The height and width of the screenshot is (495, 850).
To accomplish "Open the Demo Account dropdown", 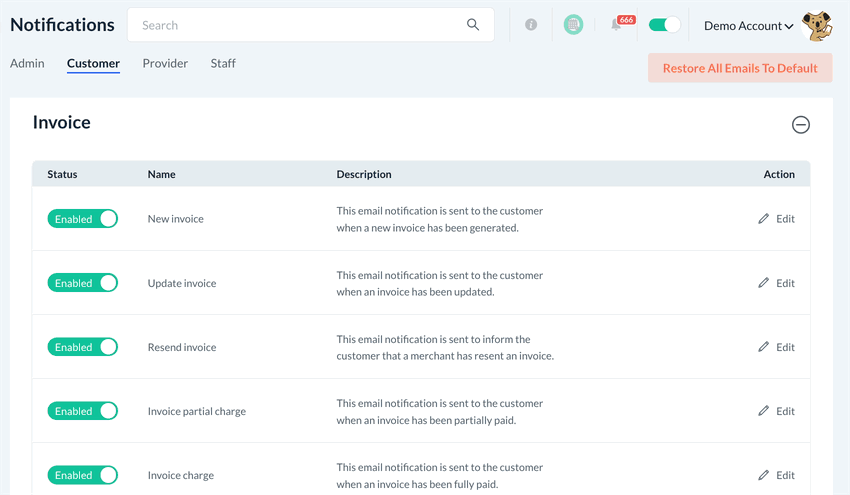I will [748, 26].
